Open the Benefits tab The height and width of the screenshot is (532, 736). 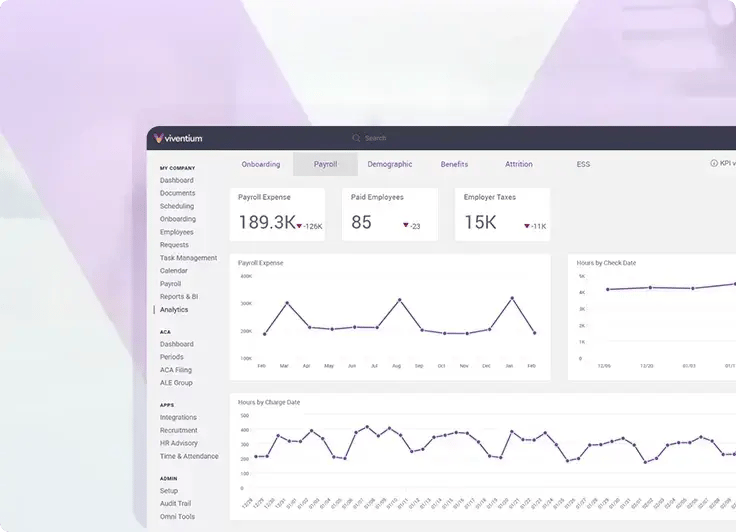[454, 164]
